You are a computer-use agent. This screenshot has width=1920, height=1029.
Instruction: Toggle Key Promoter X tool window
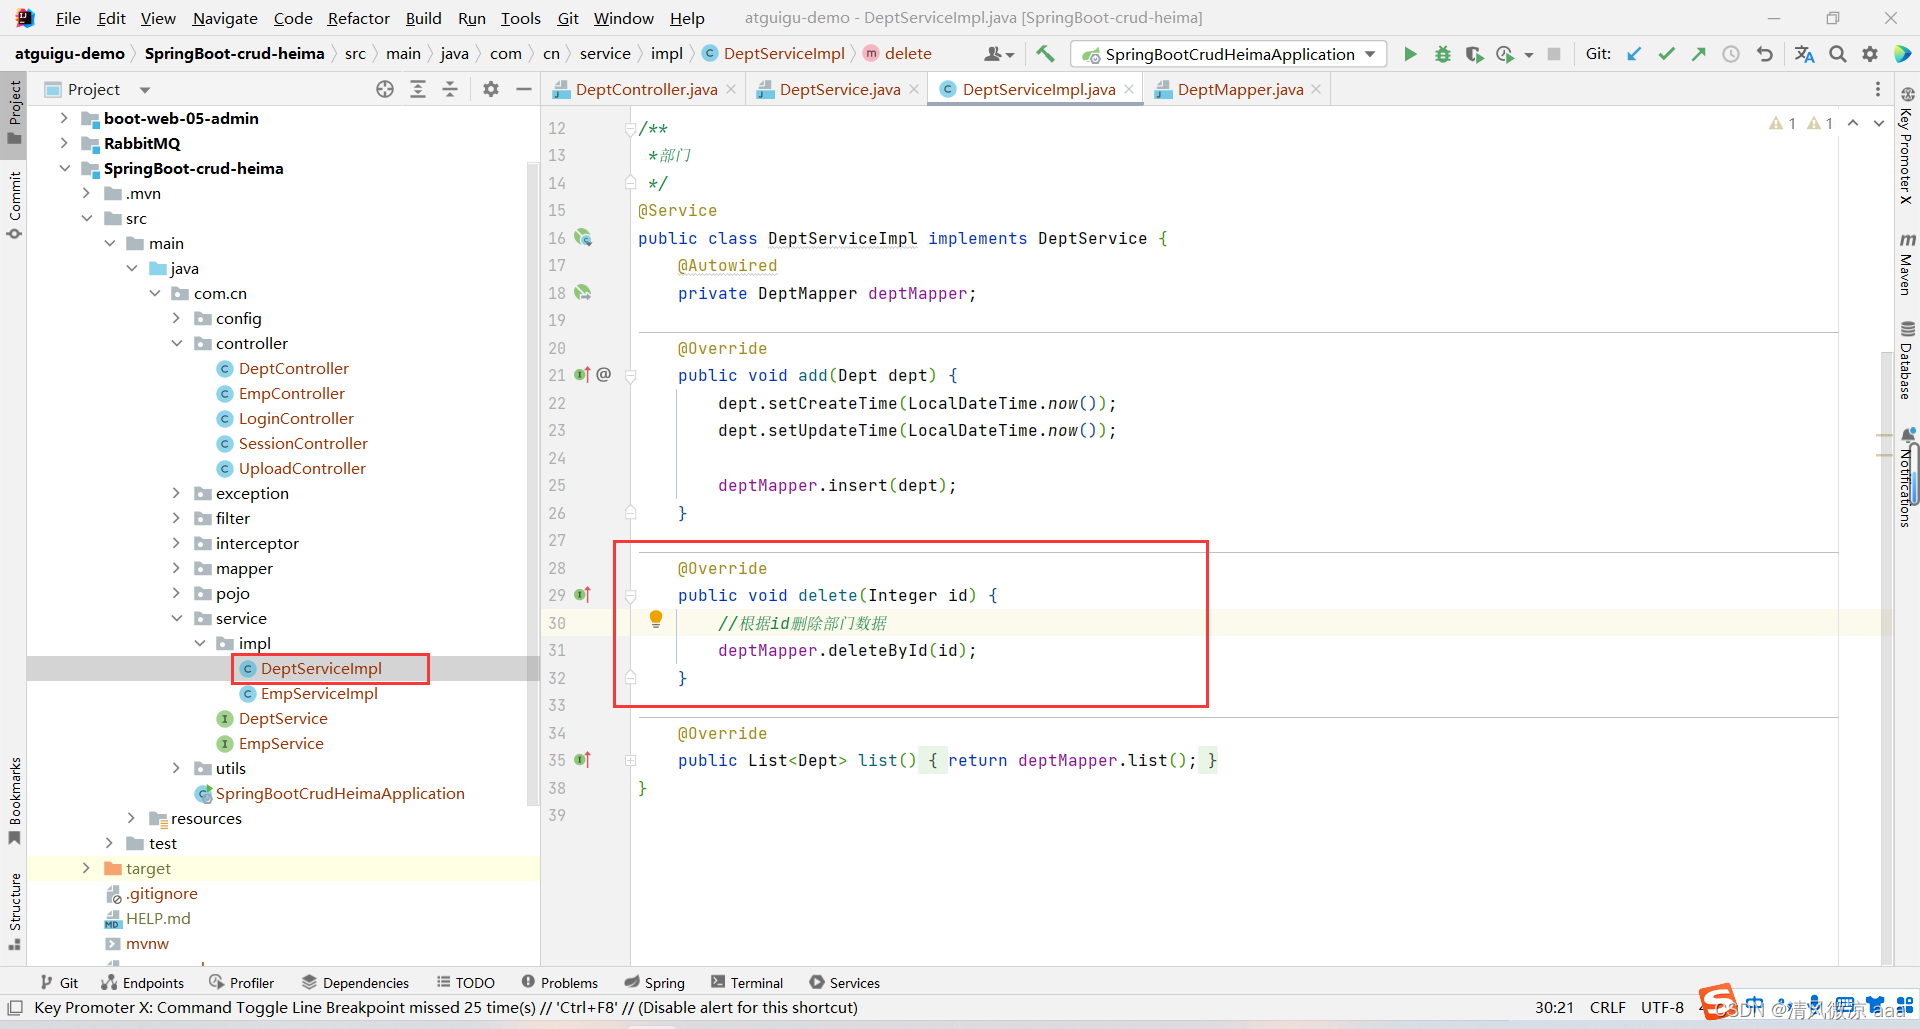pyautogui.click(x=1907, y=146)
